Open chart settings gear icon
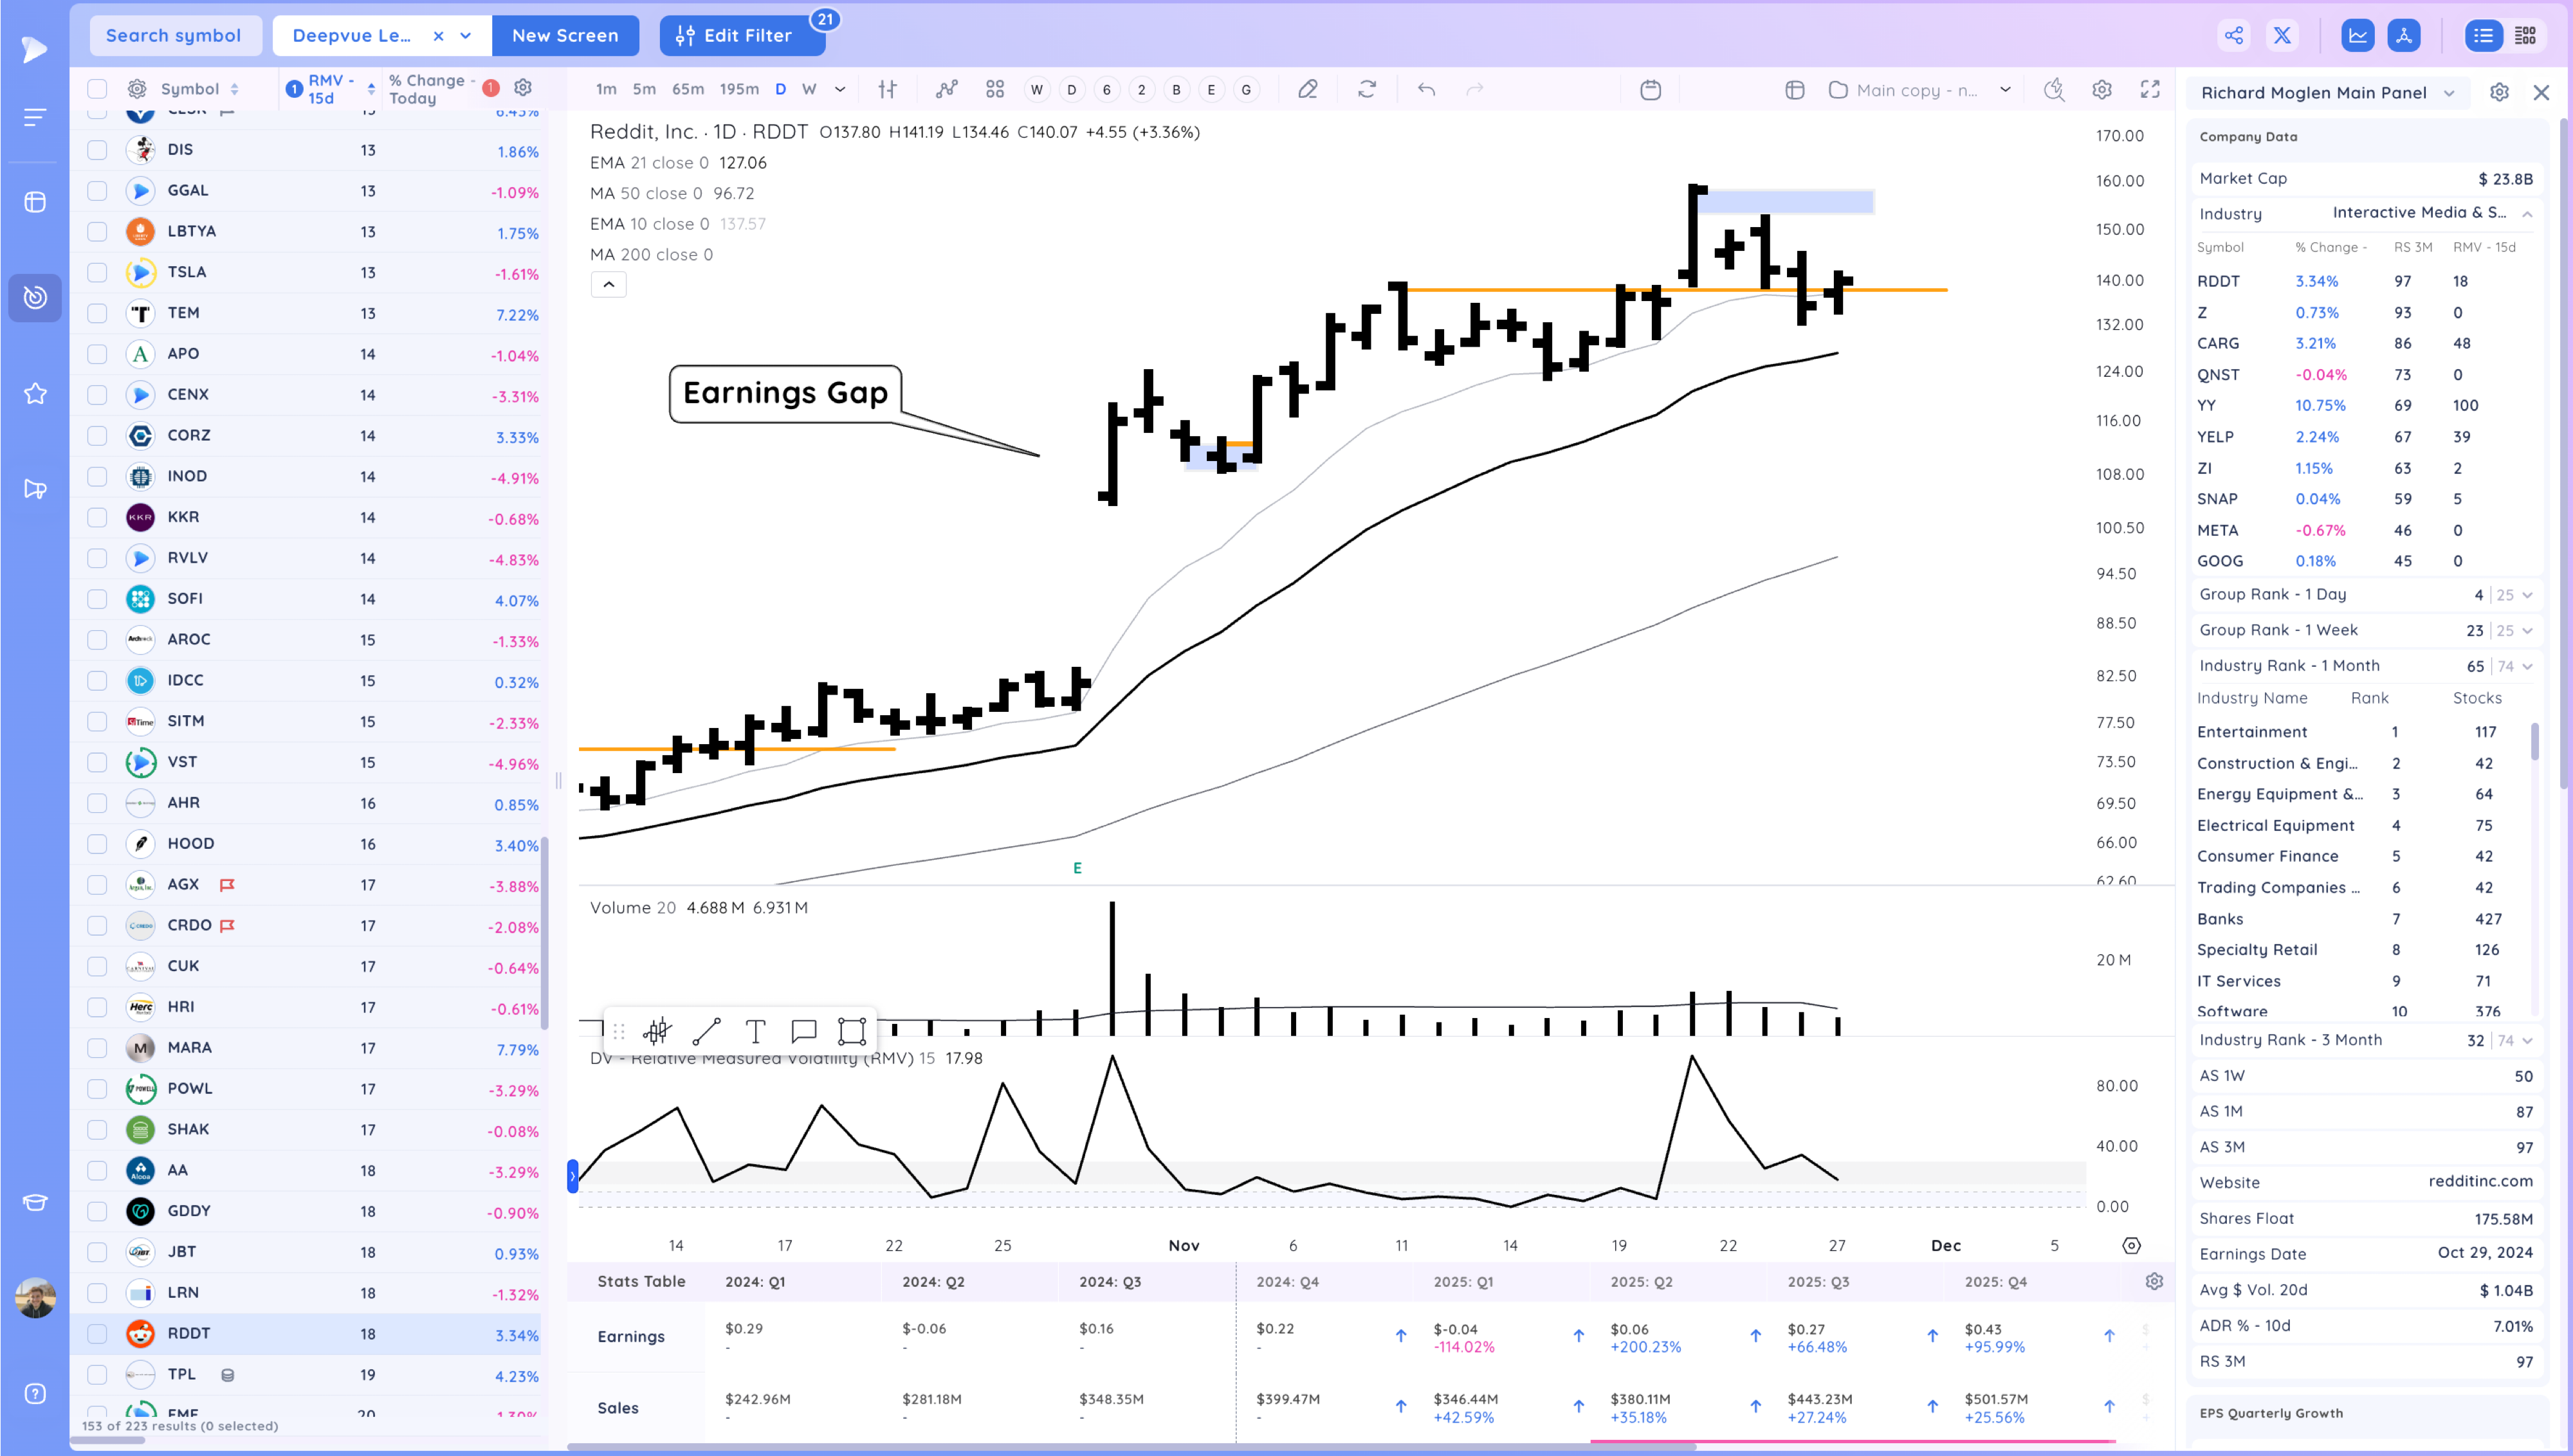2573x1456 pixels. click(2101, 90)
